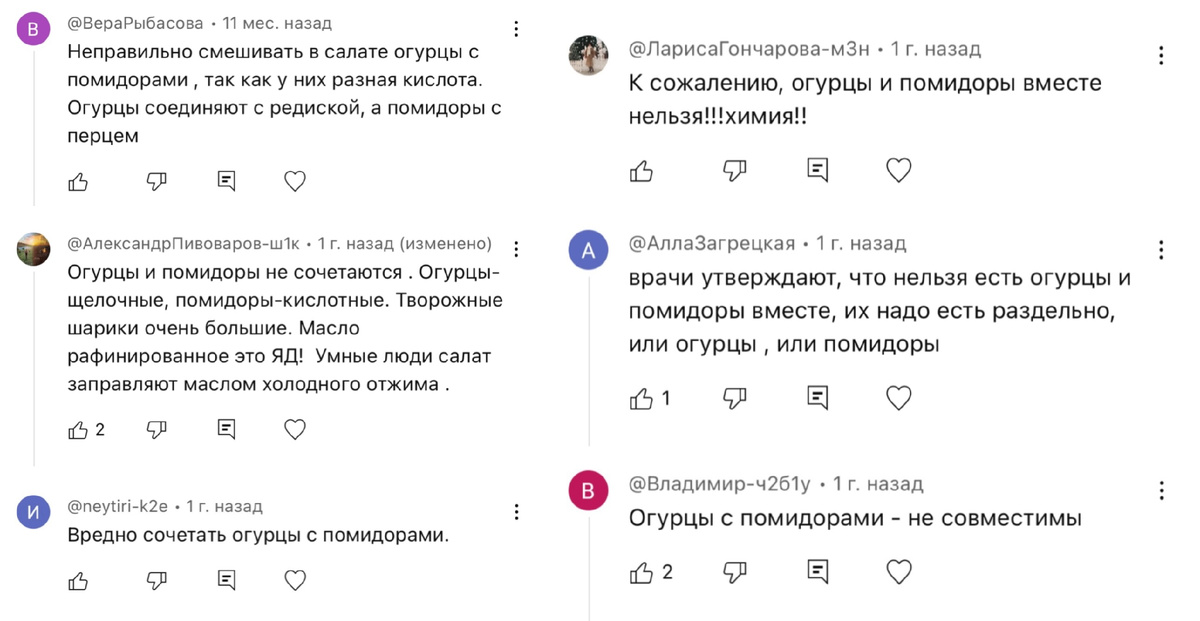This screenshot has width=1200, height=621.
Task: Like the comment by @neytiri-k2e
Action: [x=78, y=580]
